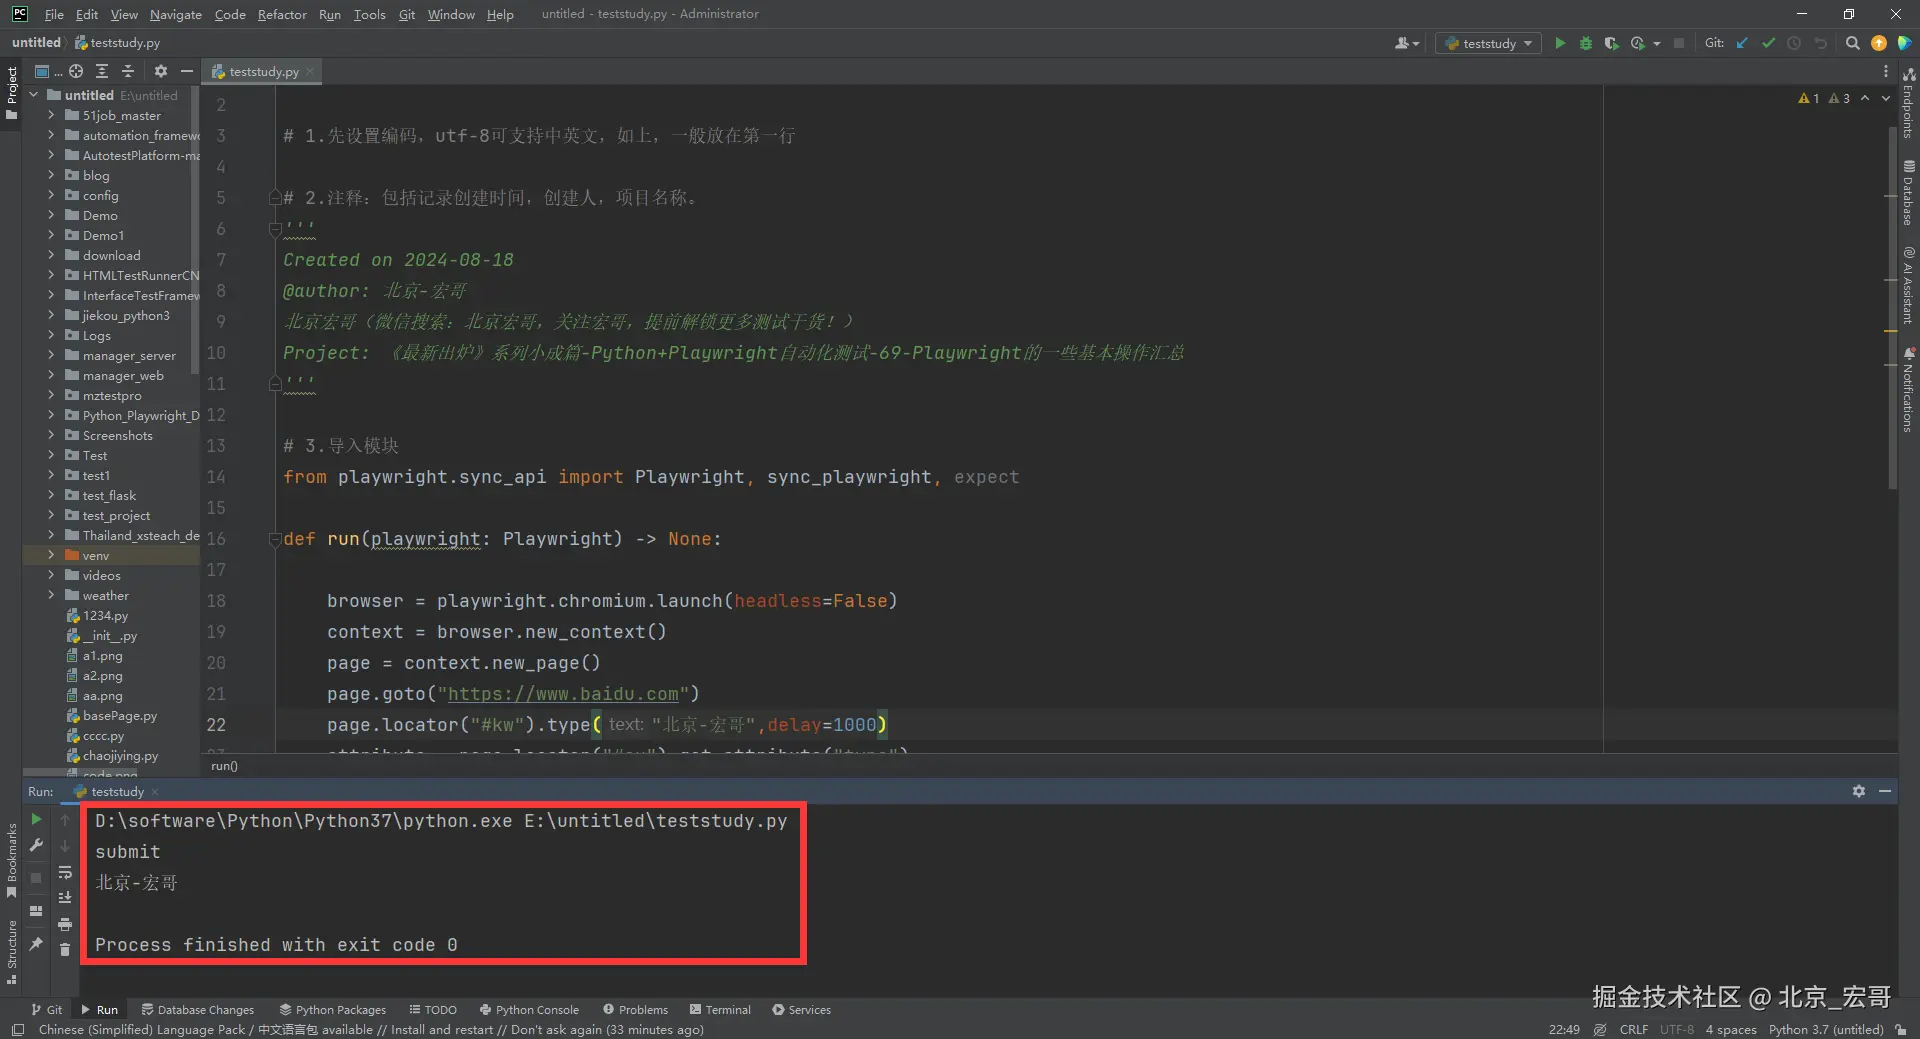Expand the config folder

51,195
